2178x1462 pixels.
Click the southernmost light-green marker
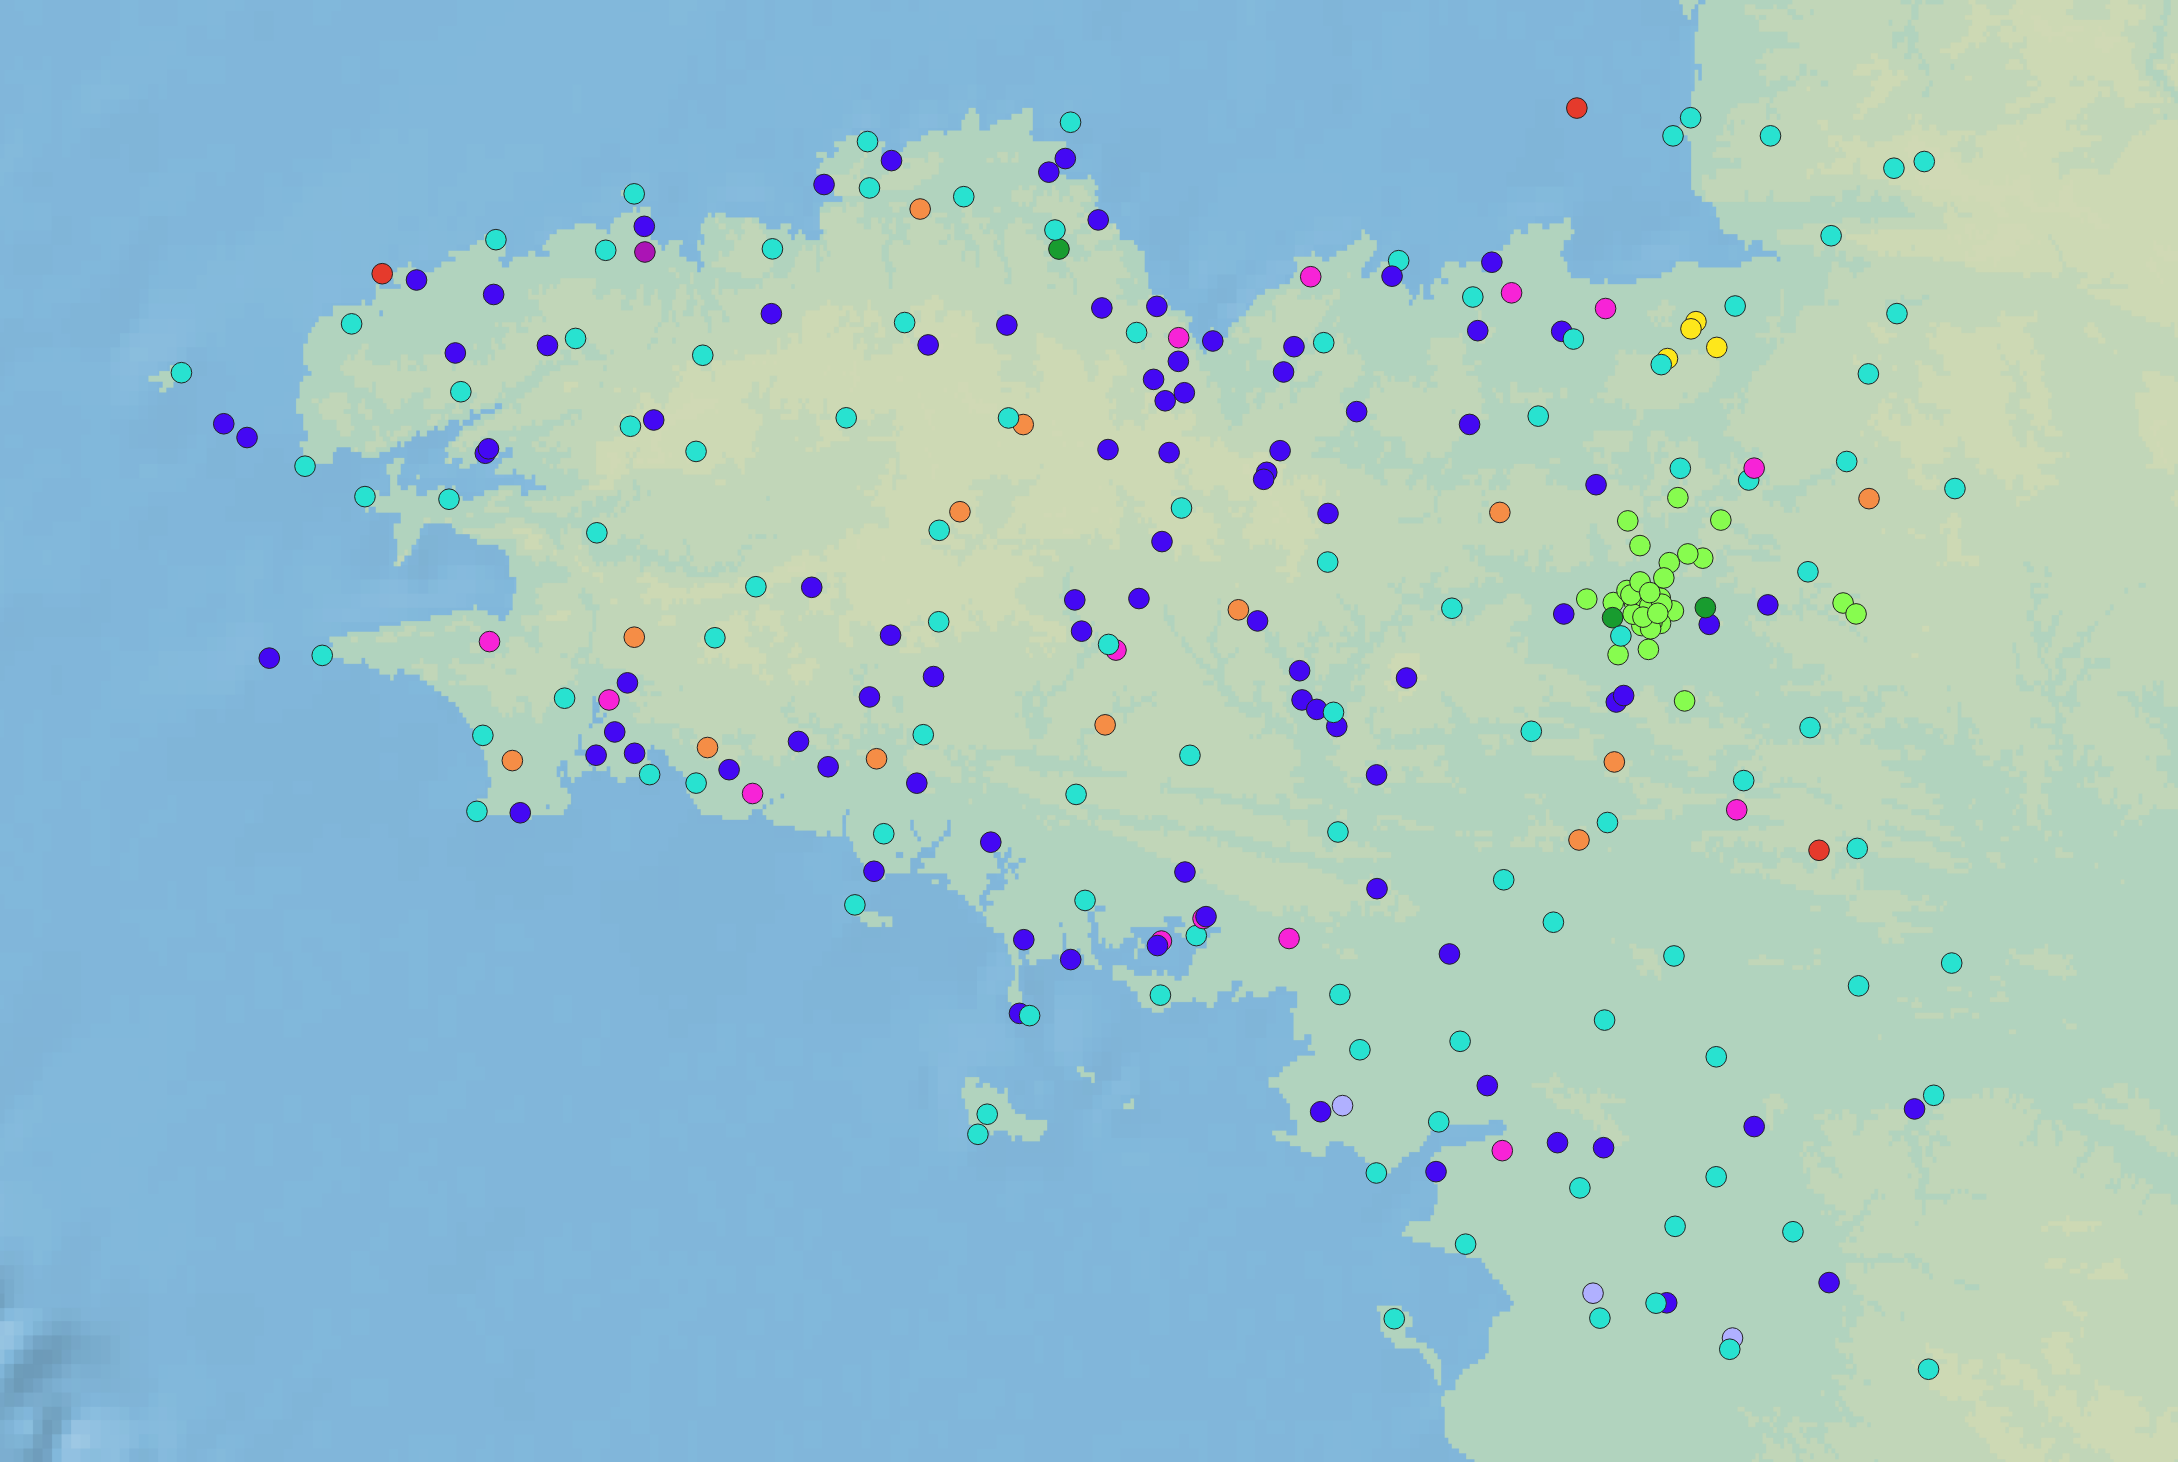pyautogui.click(x=1685, y=701)
